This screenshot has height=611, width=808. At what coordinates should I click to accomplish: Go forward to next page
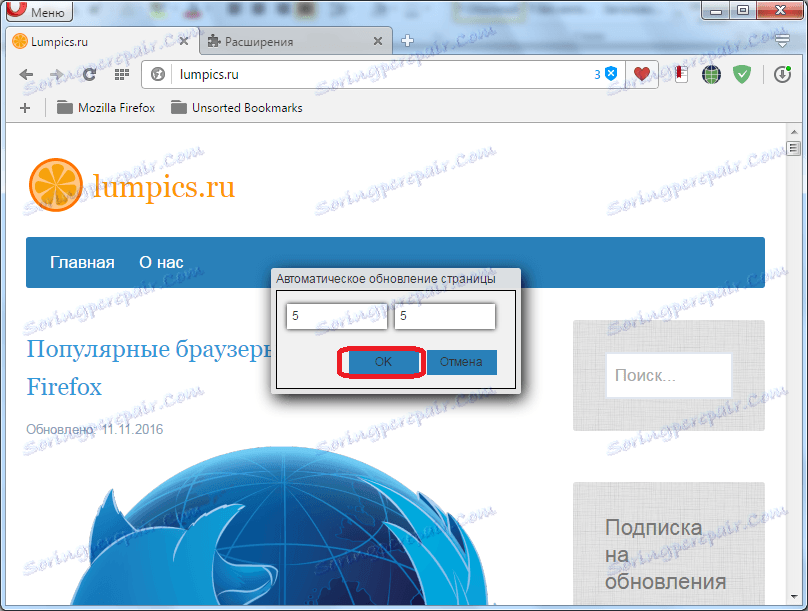[x=57, y=75]
